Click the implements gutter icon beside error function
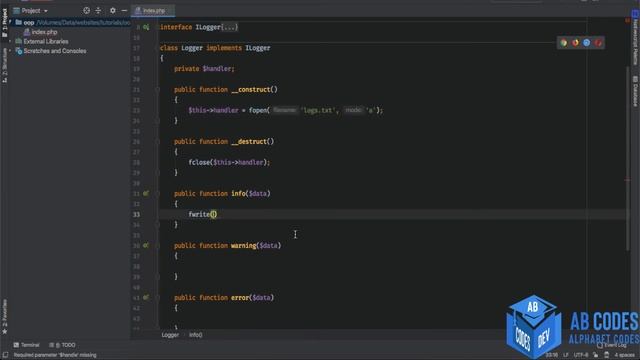Viewport: 640px width, 360px height. coord(146,298)
